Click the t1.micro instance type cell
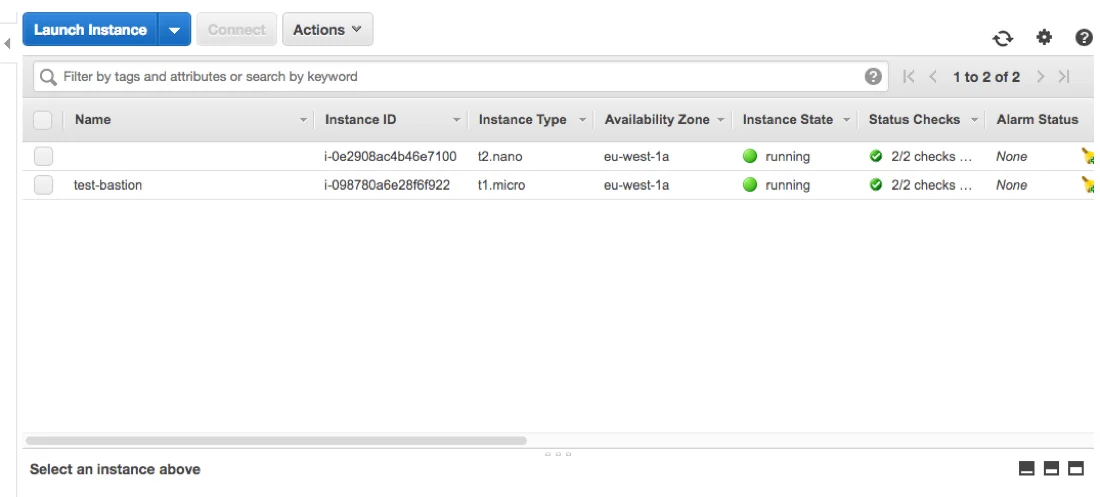 502,185
